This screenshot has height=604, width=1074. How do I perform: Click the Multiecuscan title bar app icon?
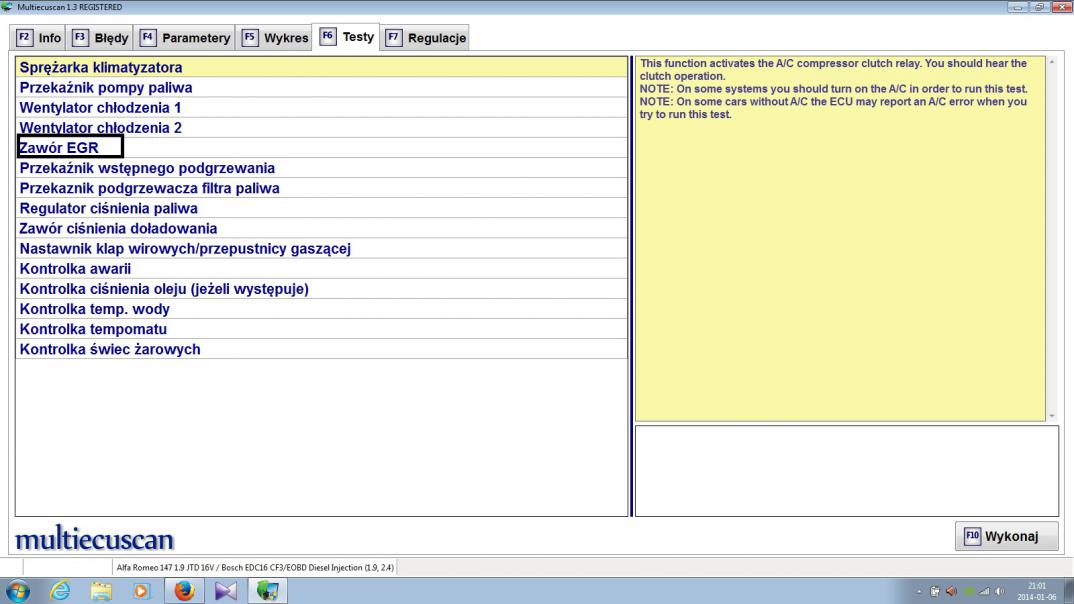pyautogui.click(x=8, y=7)
